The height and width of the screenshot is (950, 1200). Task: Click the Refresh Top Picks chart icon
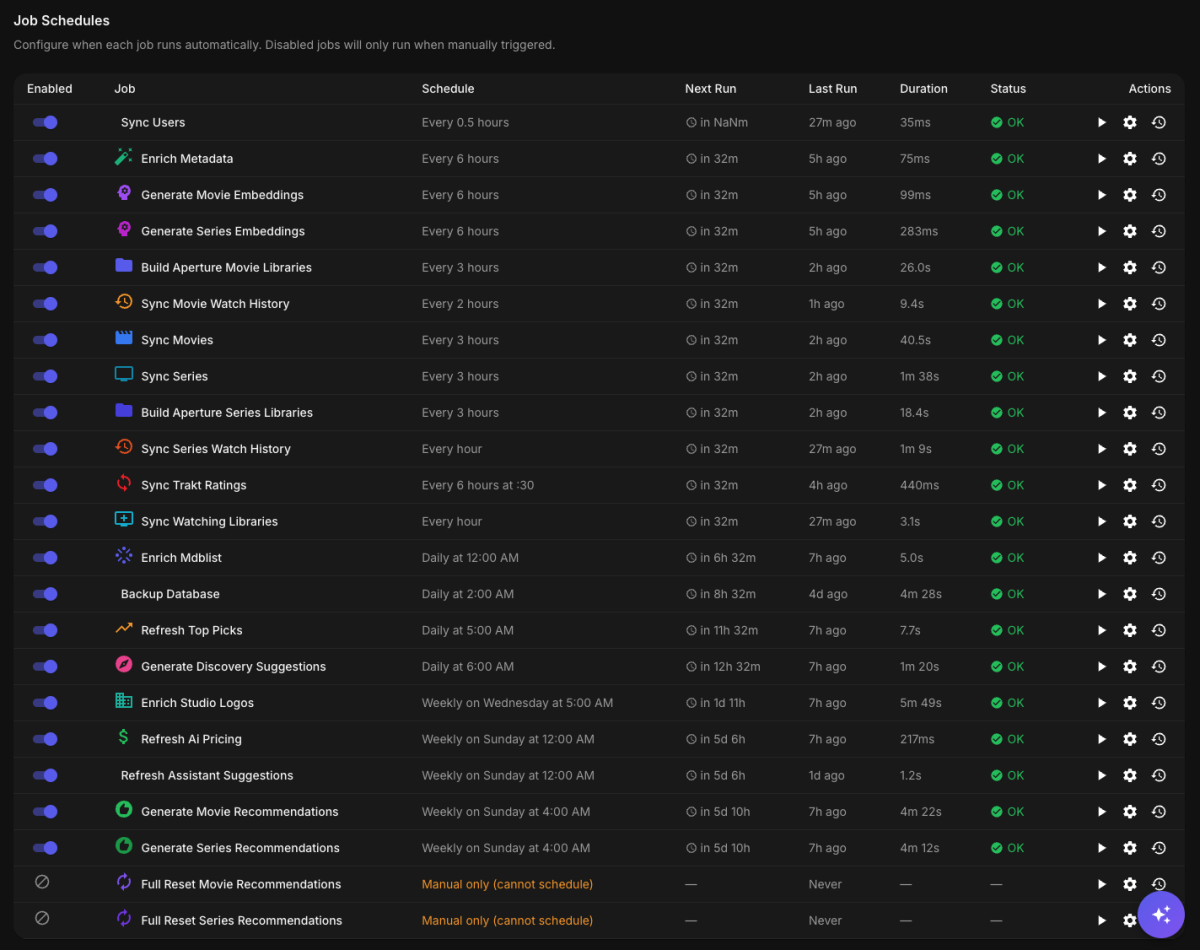(124, 630)
